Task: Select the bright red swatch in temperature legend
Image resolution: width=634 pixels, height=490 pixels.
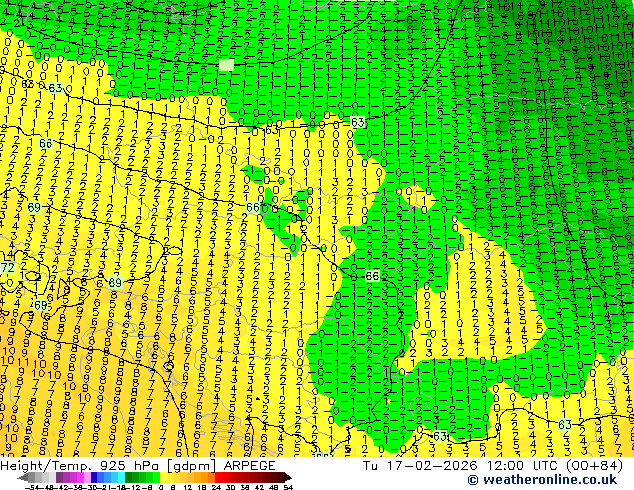Action: [219, 477]
